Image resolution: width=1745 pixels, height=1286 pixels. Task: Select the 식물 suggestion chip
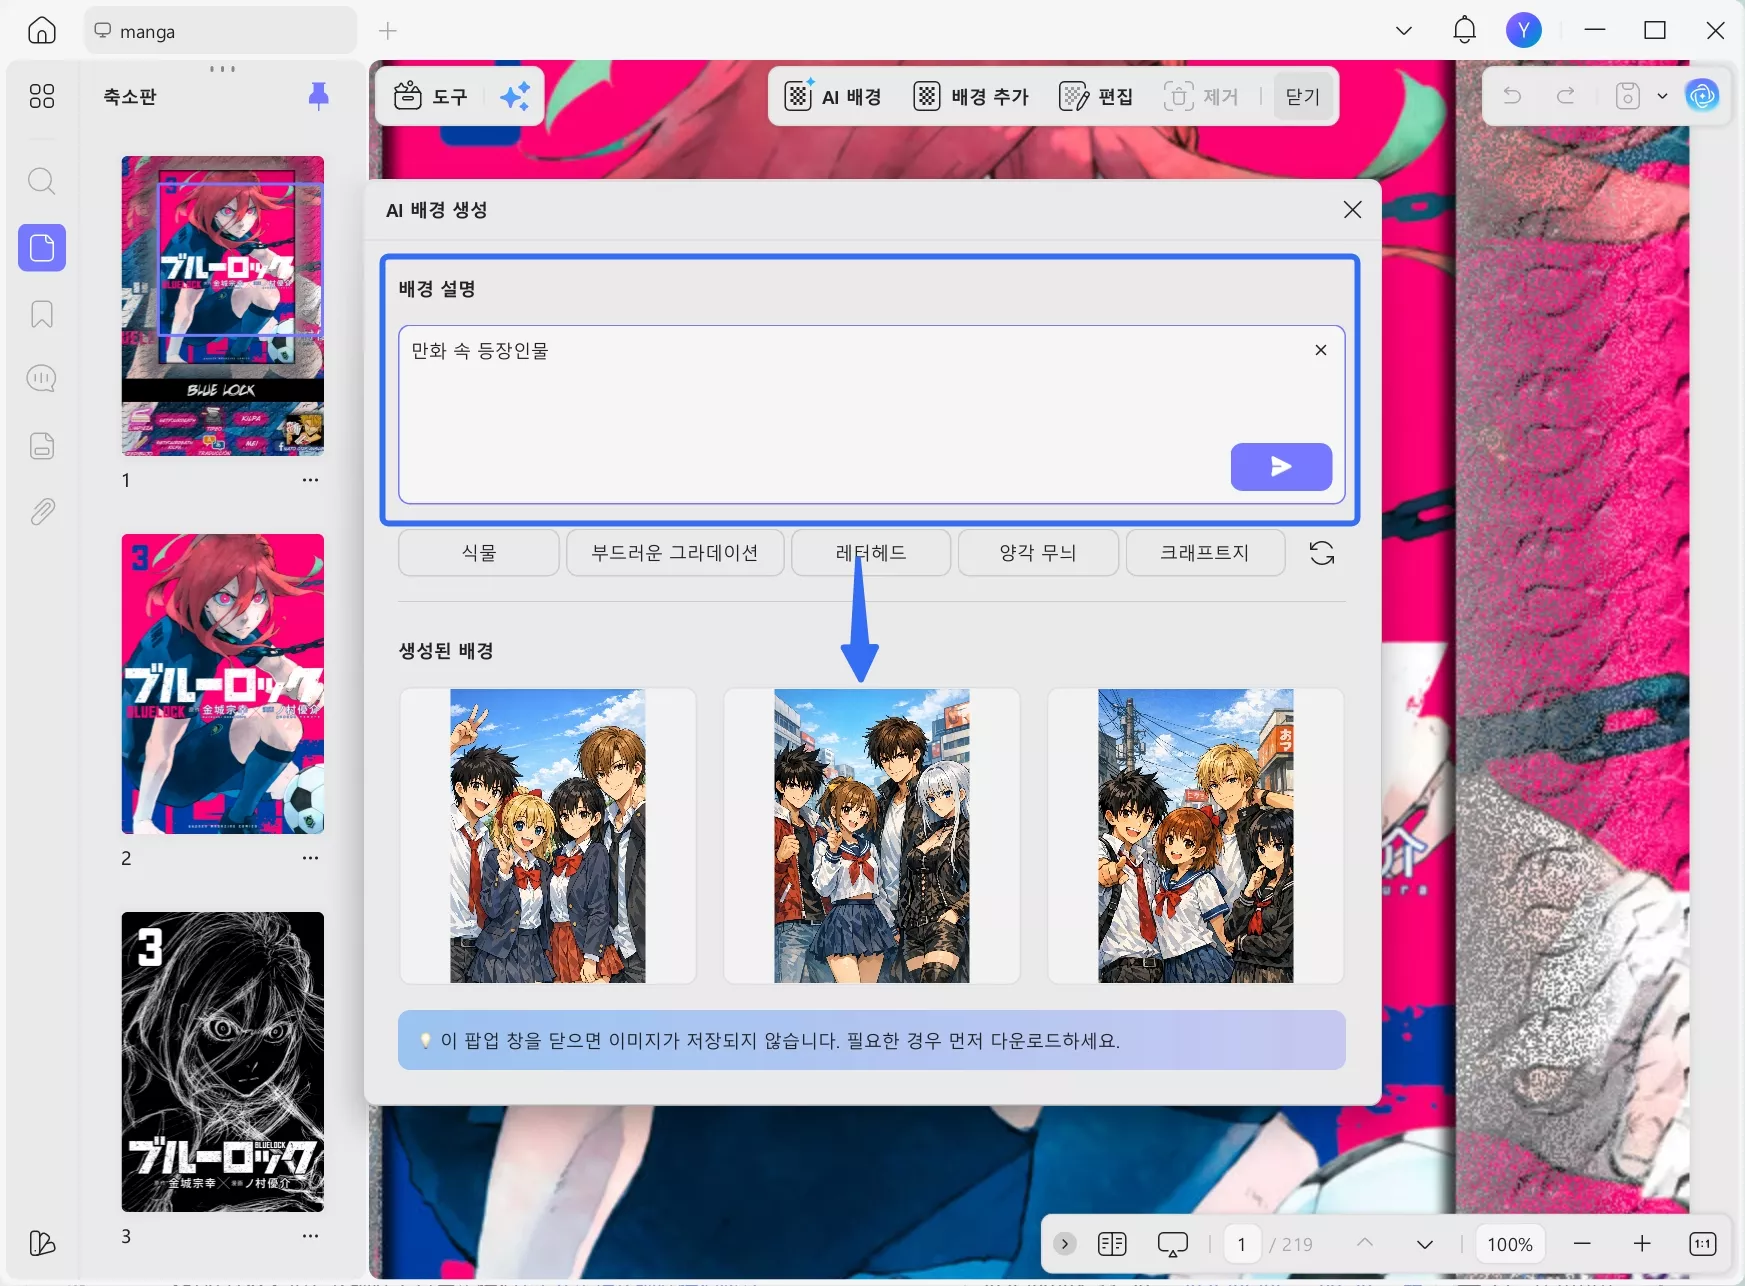point(479,553)
